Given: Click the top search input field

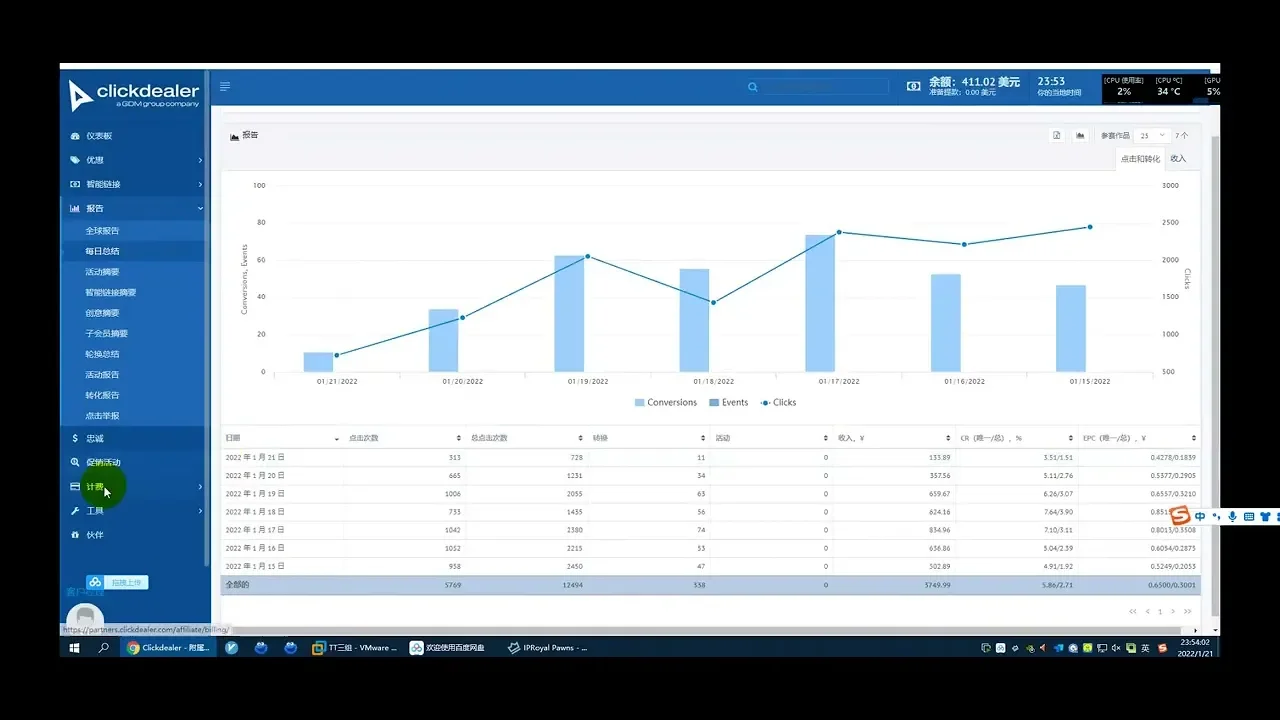Looking at the screenshot, I should 825,87.
